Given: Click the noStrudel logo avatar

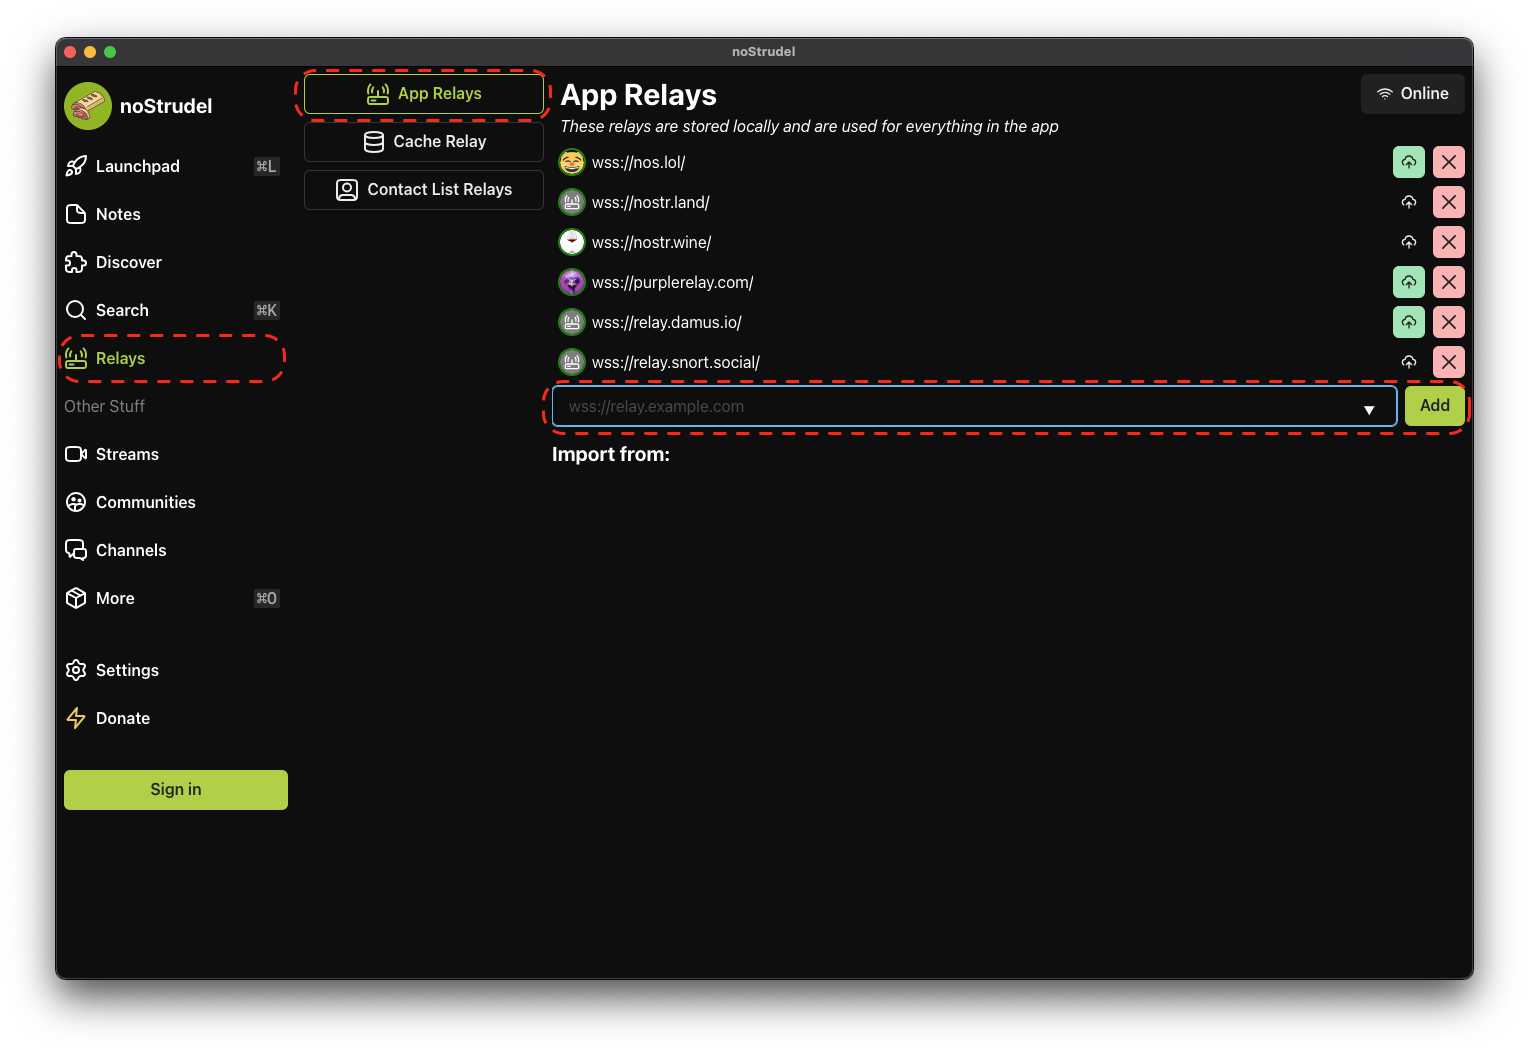Looking at the screenshot, I should click(x=87, y=105).
